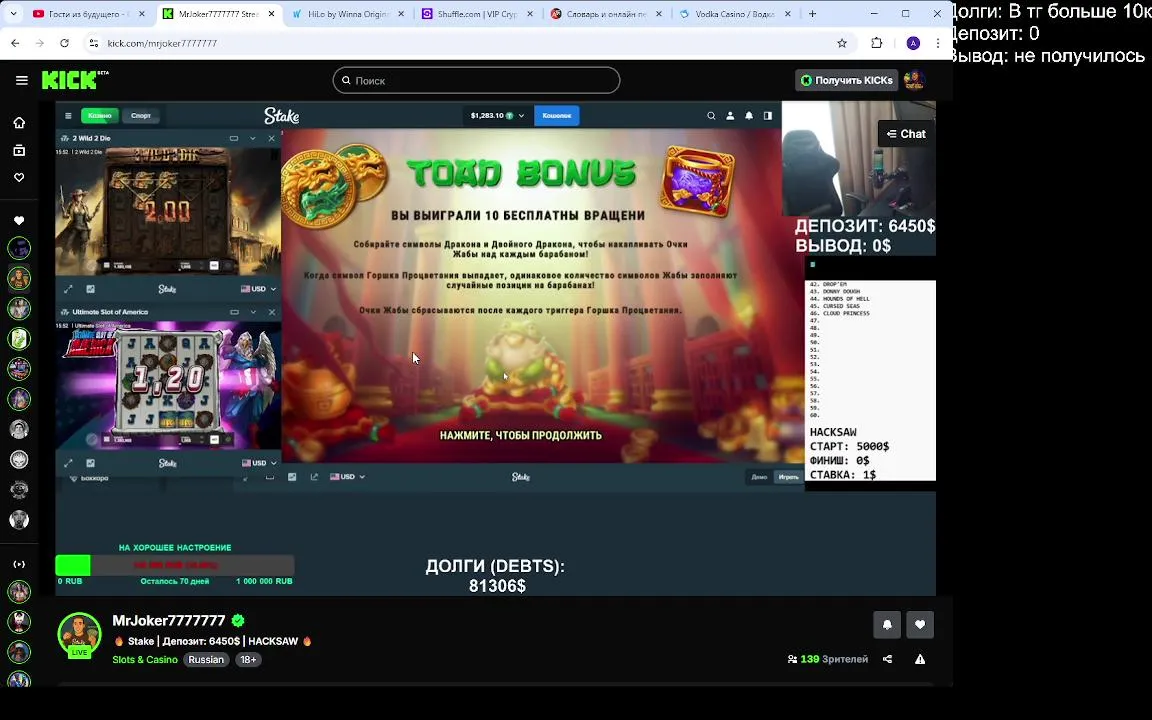
Task: Open Chrome tab search dropdown arrow
Action: 13,13
